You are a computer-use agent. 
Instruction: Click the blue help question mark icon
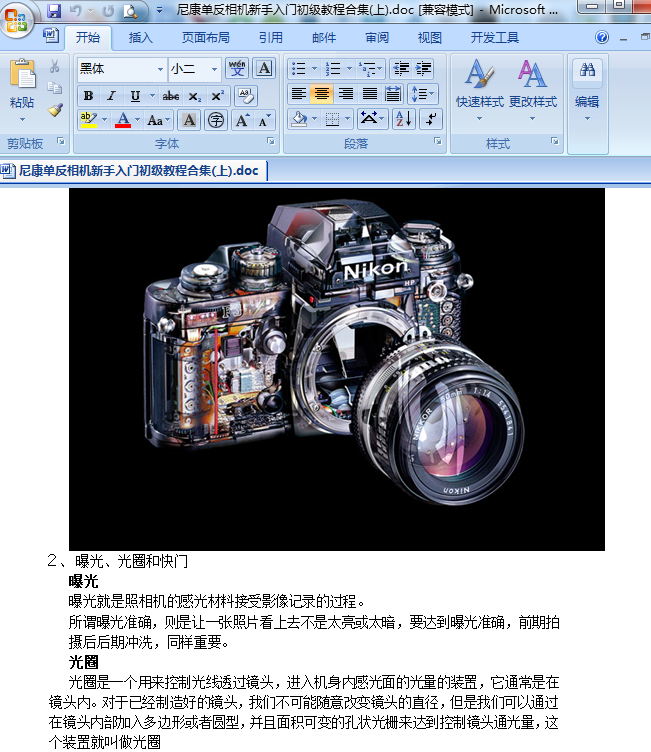[x=602, y=37]
